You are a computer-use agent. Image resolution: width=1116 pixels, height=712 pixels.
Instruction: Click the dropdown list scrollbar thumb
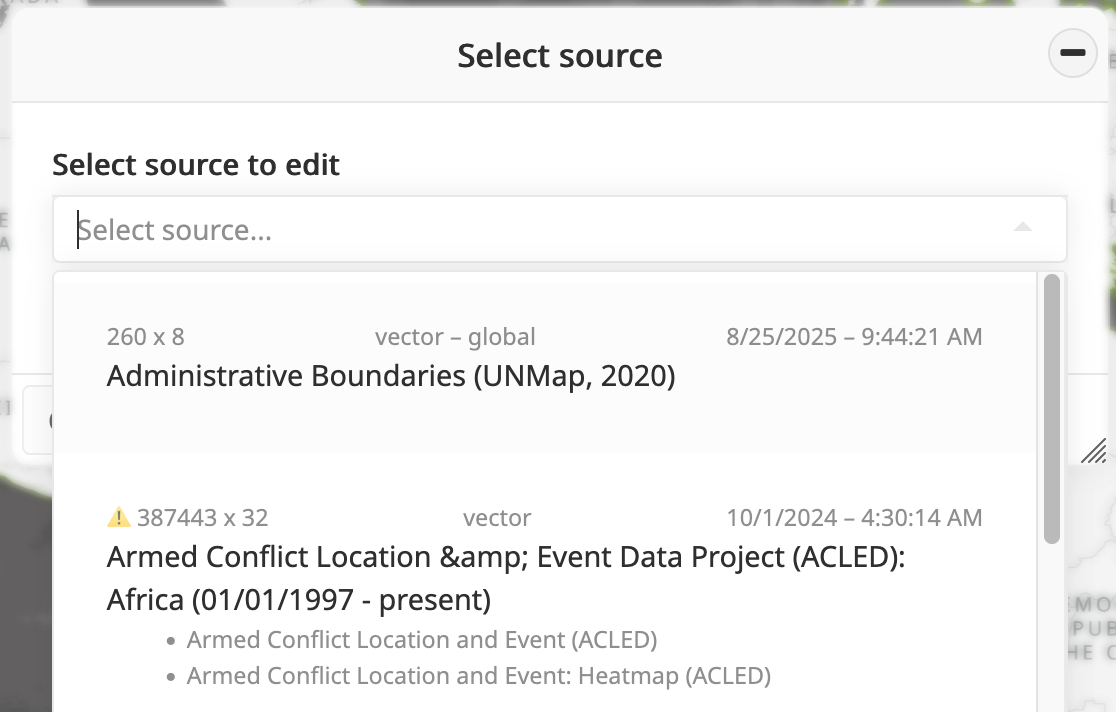coord(1051,408)
